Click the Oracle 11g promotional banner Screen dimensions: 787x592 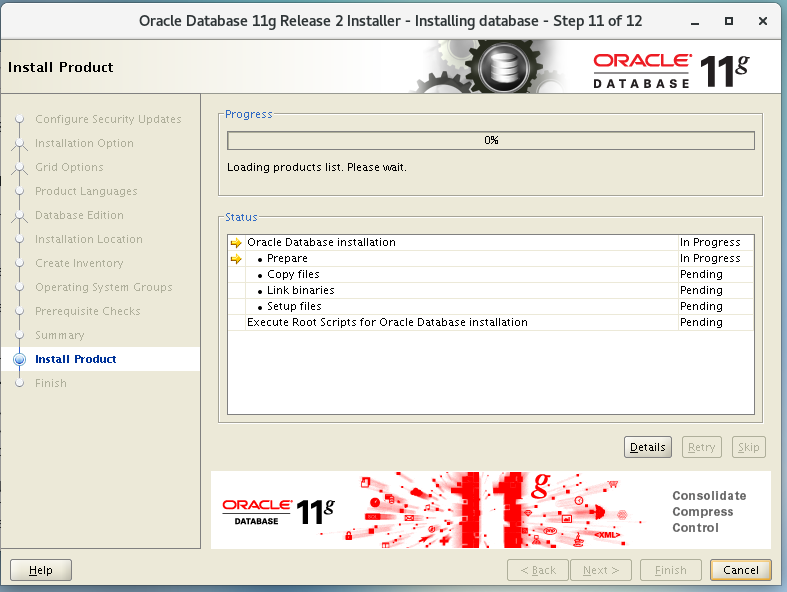tap(490, 510)
